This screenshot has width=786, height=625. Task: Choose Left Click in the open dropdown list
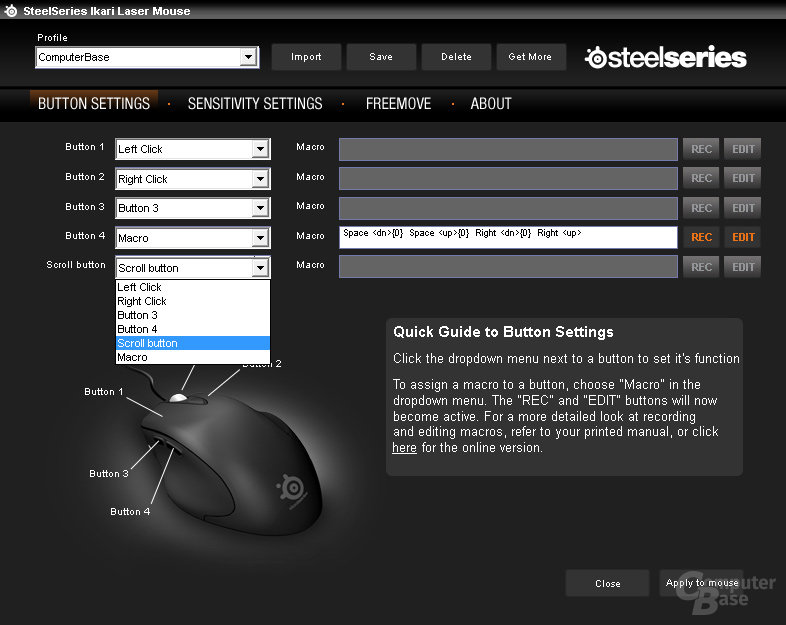tap(193, 287)
